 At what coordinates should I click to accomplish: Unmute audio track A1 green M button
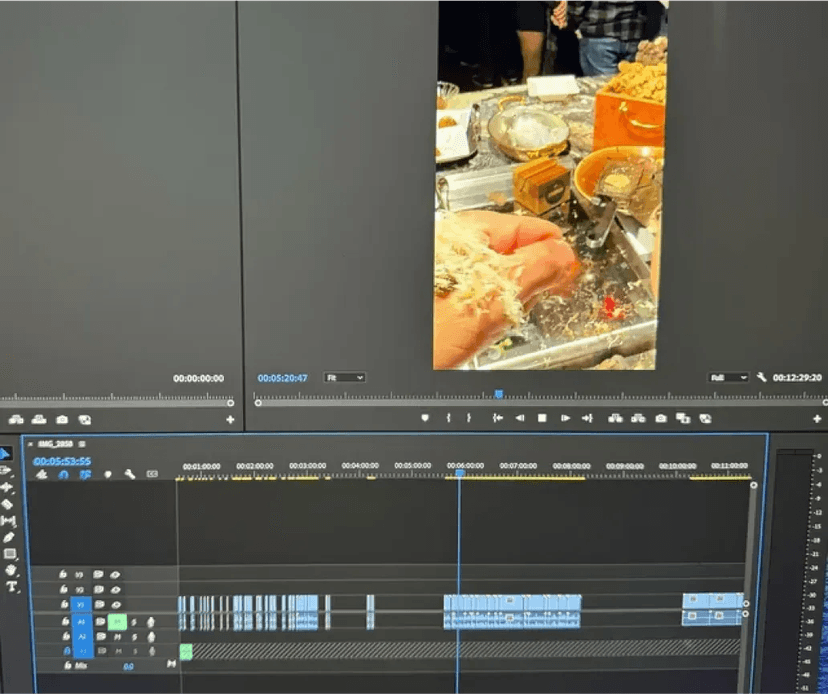(x=117, y=622)
